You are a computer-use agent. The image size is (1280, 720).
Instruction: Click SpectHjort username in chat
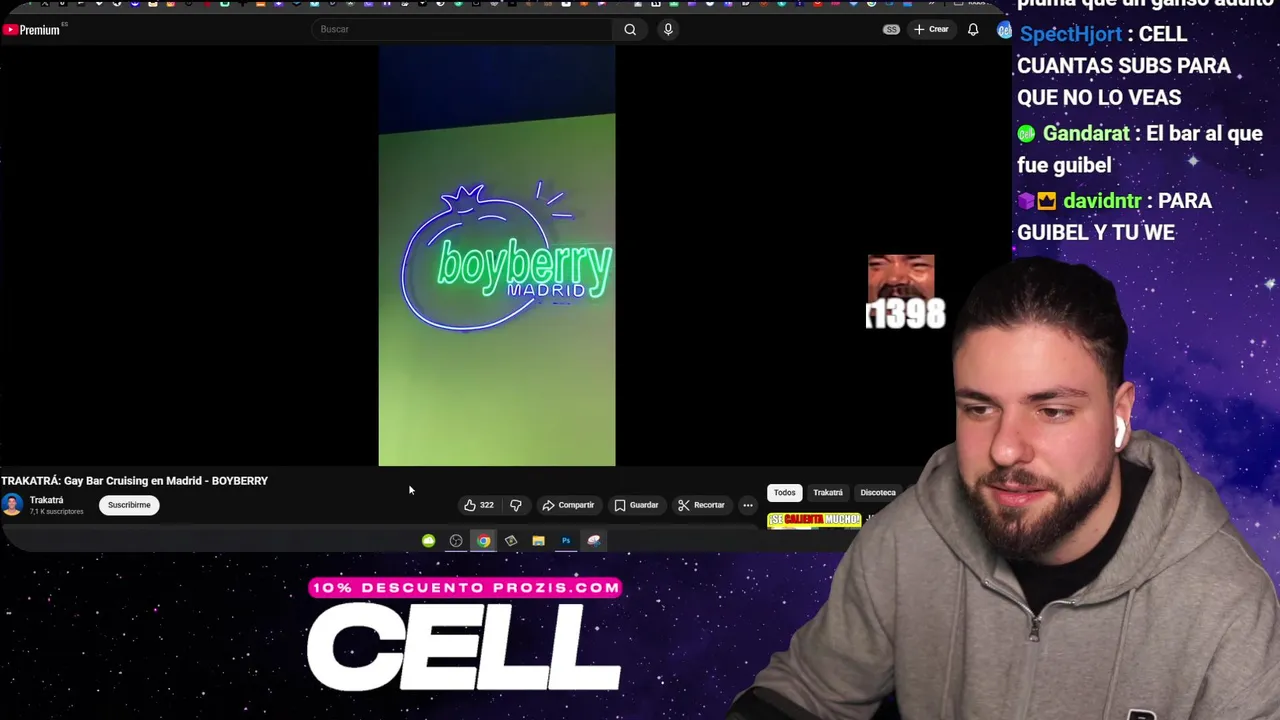tap(1071, 34)
